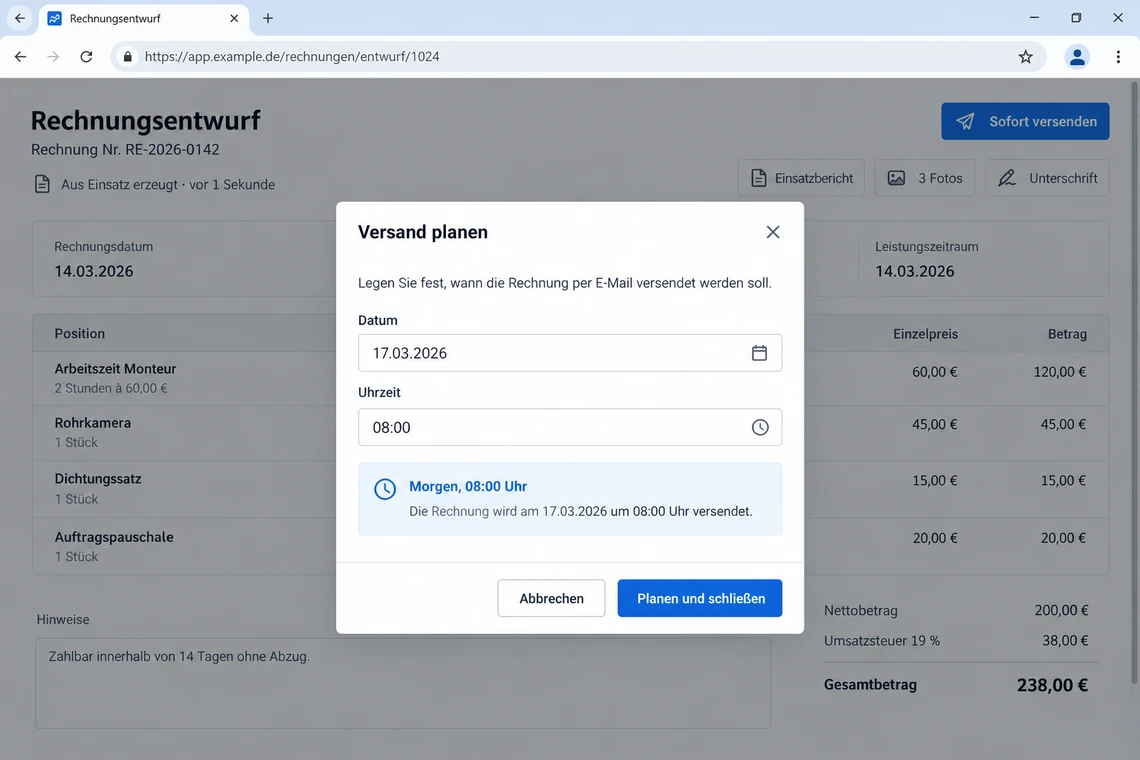Select the Rechnungsentwurf browser tab
1140x760 pixels.
pyautogui.click(x=143, y=18)
